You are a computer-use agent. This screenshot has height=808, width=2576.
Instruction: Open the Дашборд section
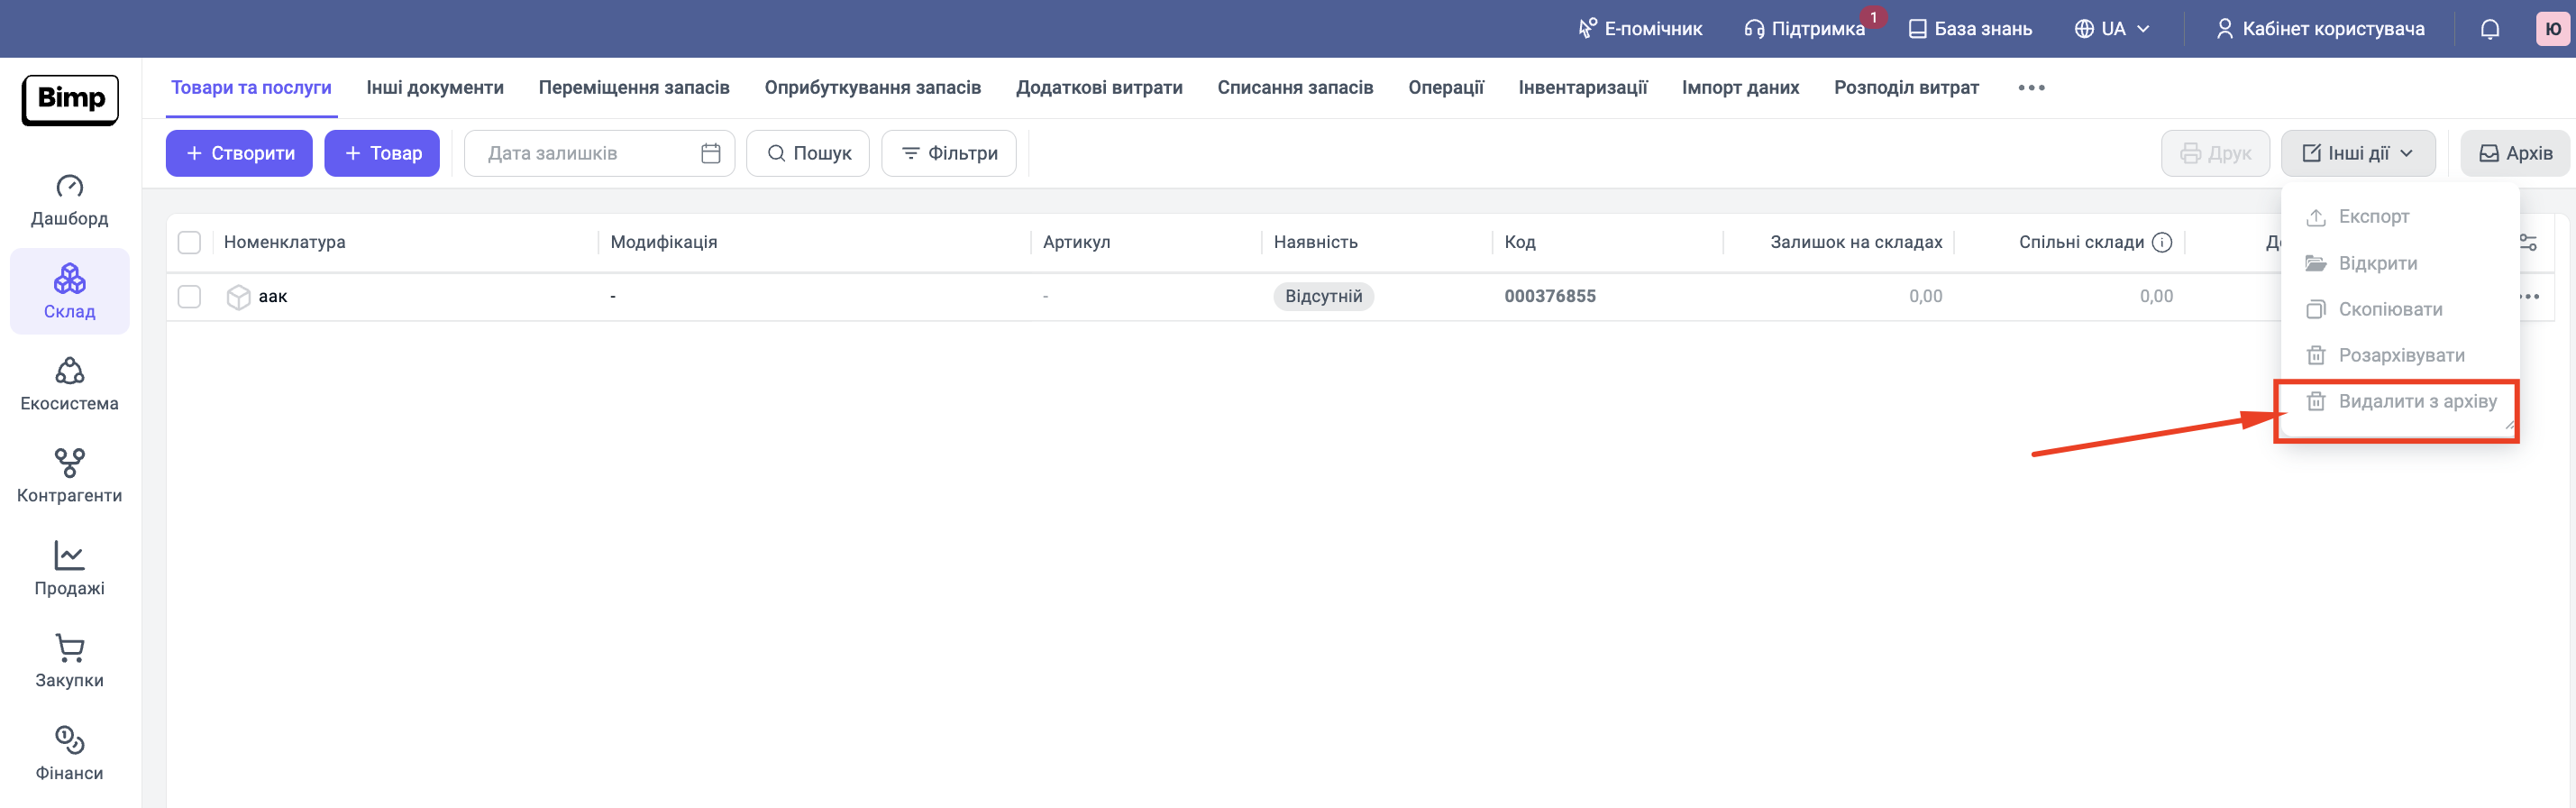pyautogui.click(x=70, y=200)
